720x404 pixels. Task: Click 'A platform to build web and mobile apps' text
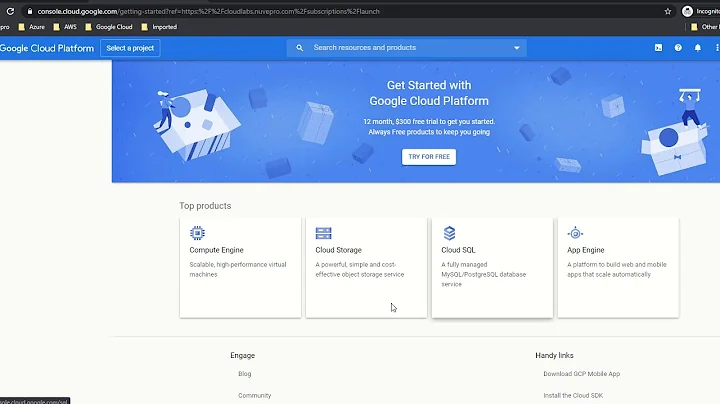click(617, 269)
